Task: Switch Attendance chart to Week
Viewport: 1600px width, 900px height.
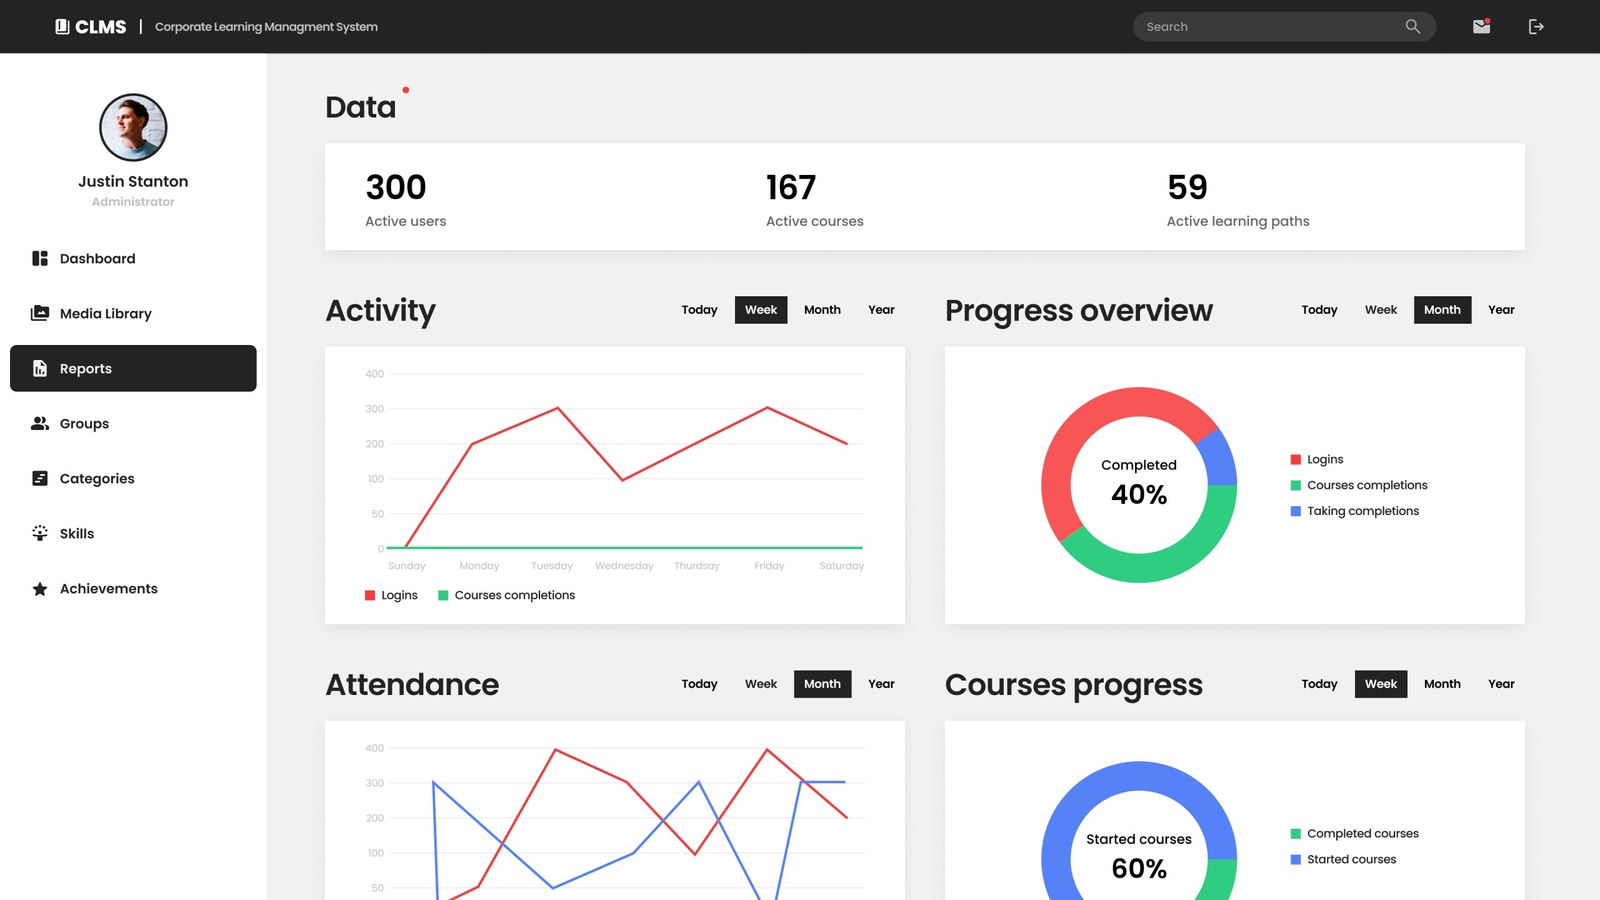Action: coord(760,684)
